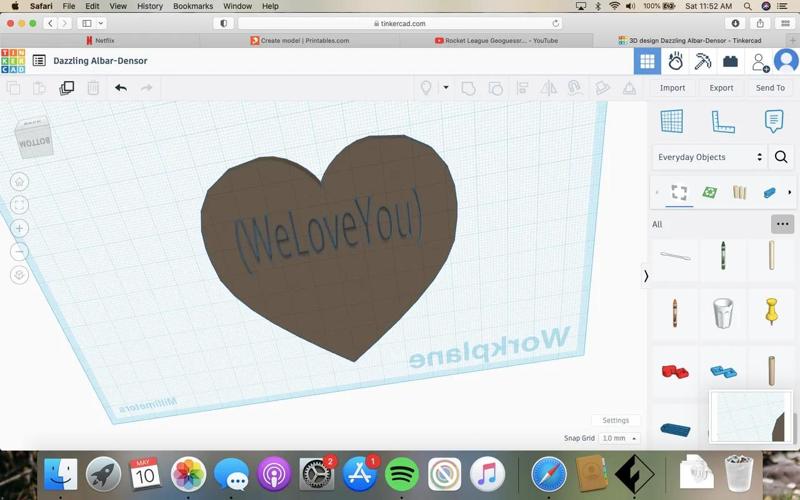Open the Bricks mode icon

click(730, 61)
